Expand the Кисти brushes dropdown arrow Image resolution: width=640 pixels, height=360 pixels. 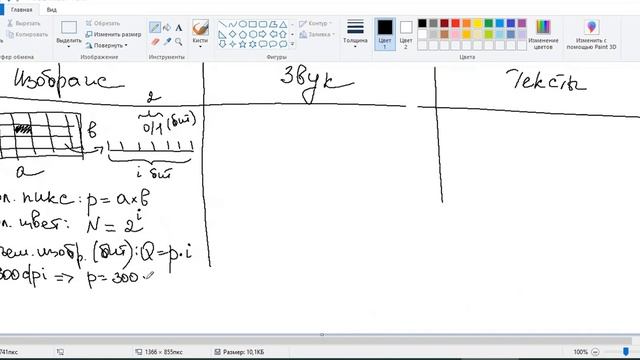(200, 46)
